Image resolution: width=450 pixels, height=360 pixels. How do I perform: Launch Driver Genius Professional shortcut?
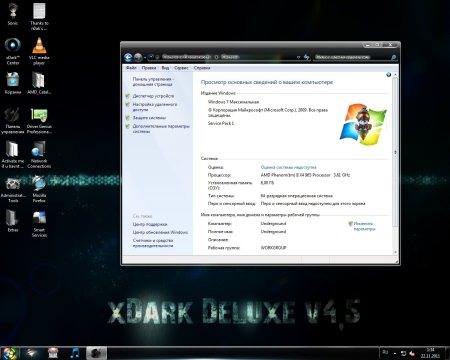[39, 120]
